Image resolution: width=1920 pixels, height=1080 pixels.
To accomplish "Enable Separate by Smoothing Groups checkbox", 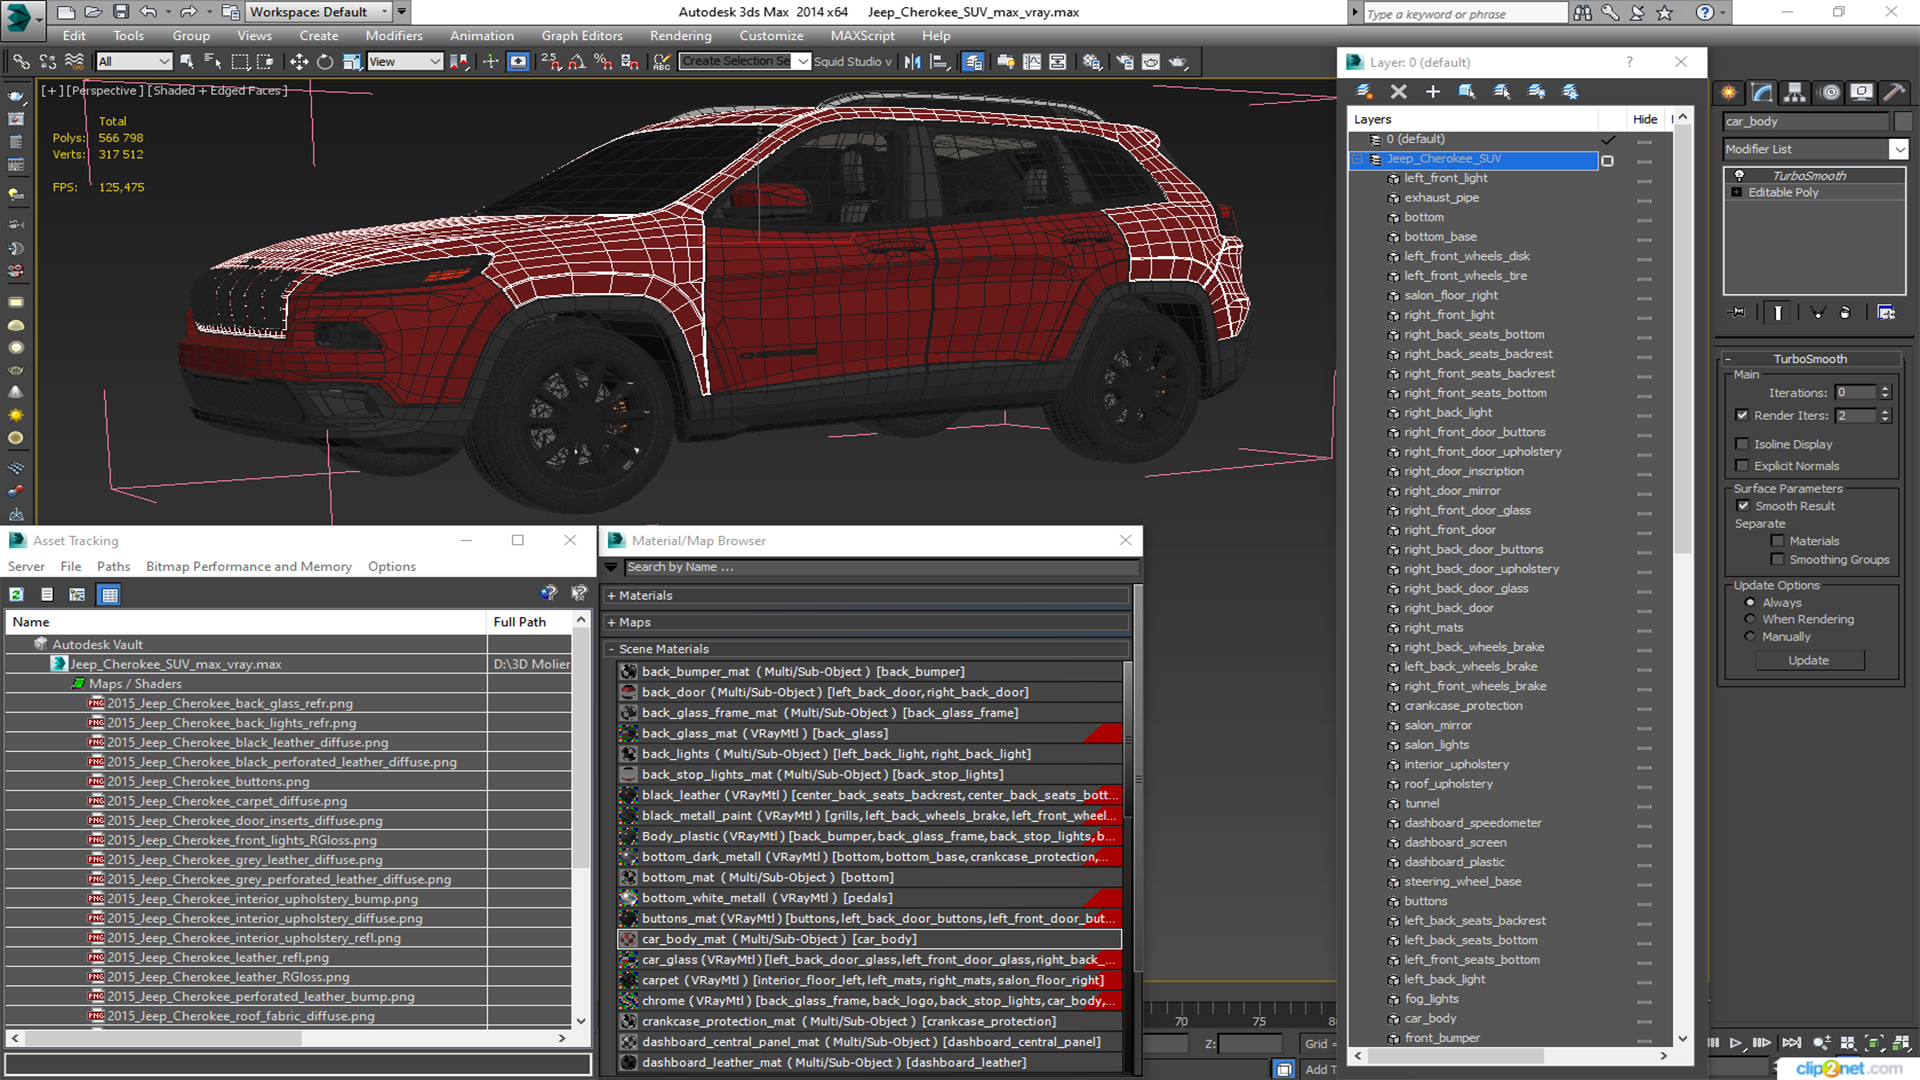I will [x=1777, y=560].
